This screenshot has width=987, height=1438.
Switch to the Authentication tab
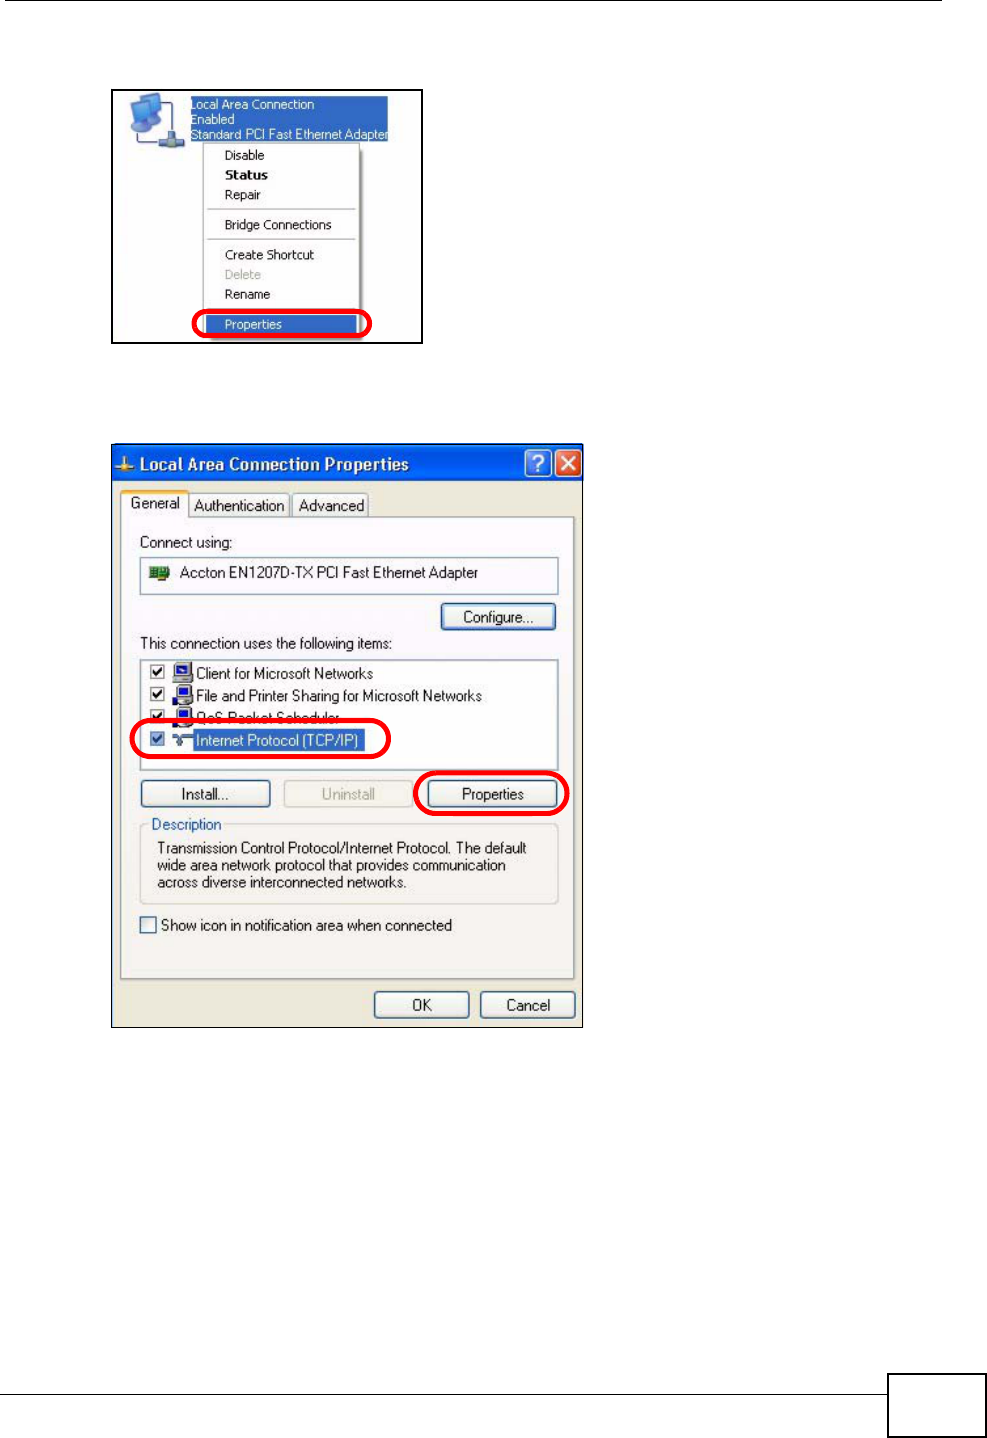pyautogui.click(x=239, y=505)
